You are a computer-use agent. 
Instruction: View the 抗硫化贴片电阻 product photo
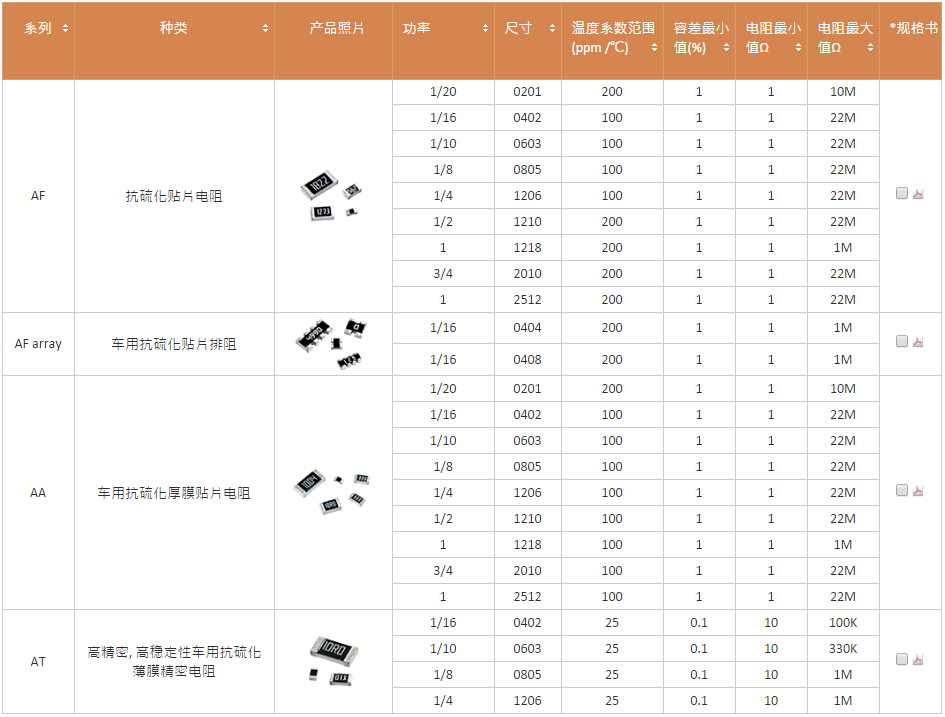coord(332,197)
